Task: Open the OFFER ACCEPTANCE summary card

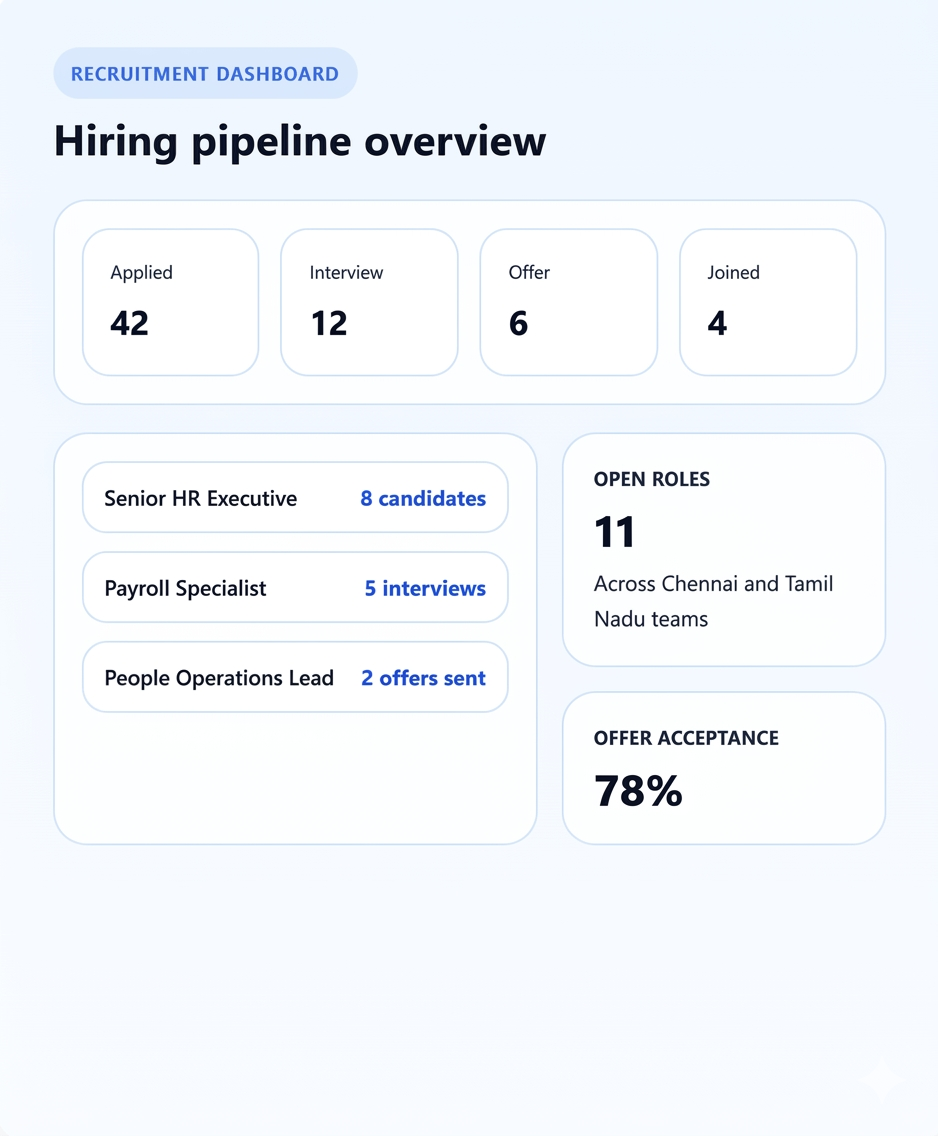Action: pos(723,766)
